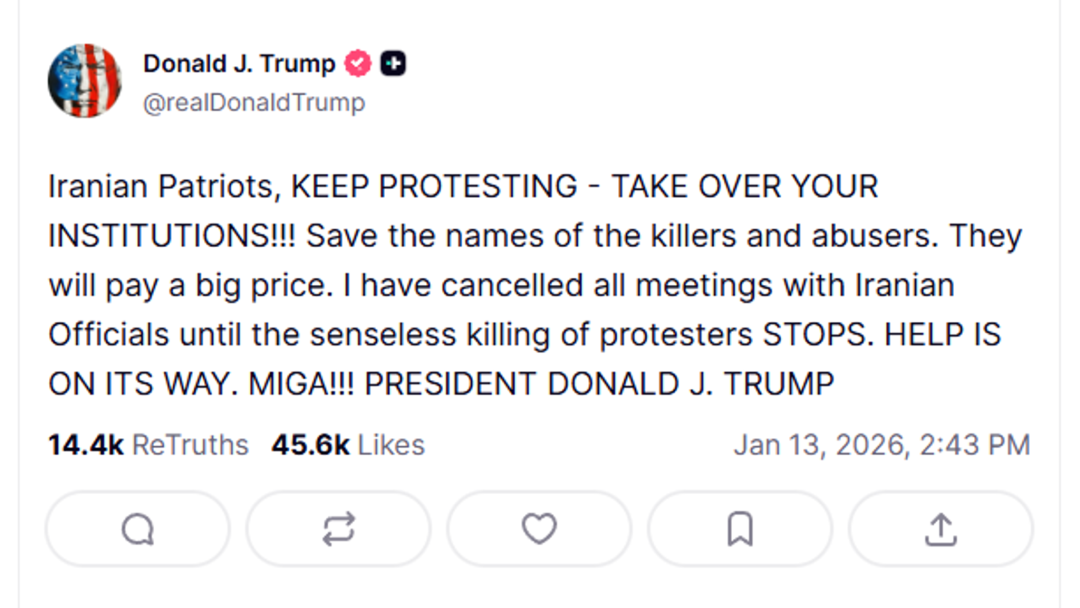1080x608 pixels.
Task: Click the 'HELP IS' text in the post
Action: pyautogui.click(x=942, y=335)
